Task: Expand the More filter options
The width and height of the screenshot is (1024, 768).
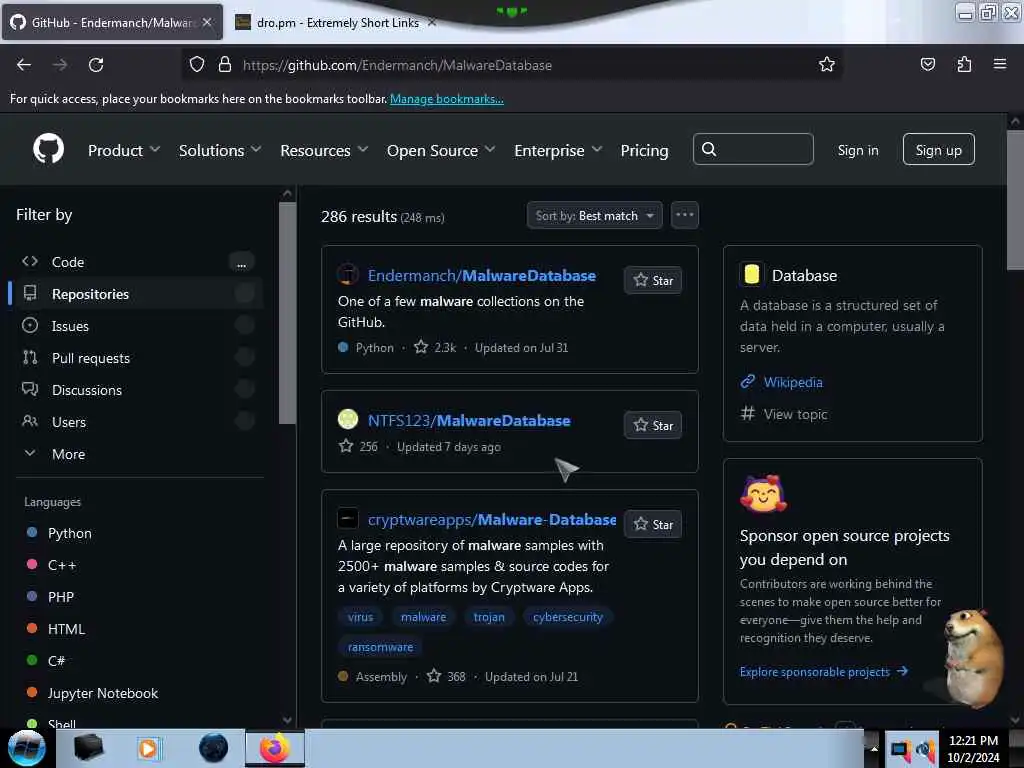Action: 69,454
